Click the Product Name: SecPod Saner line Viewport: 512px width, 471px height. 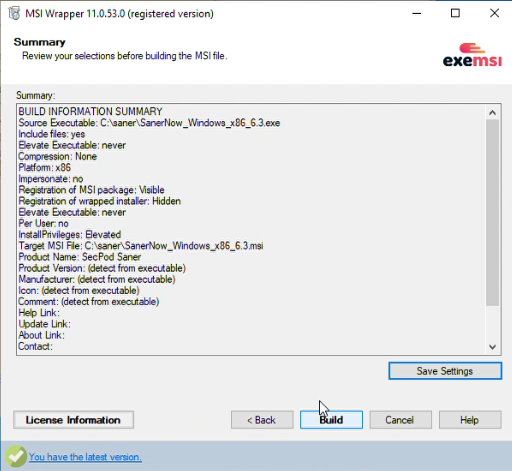[x=79, y=257]
